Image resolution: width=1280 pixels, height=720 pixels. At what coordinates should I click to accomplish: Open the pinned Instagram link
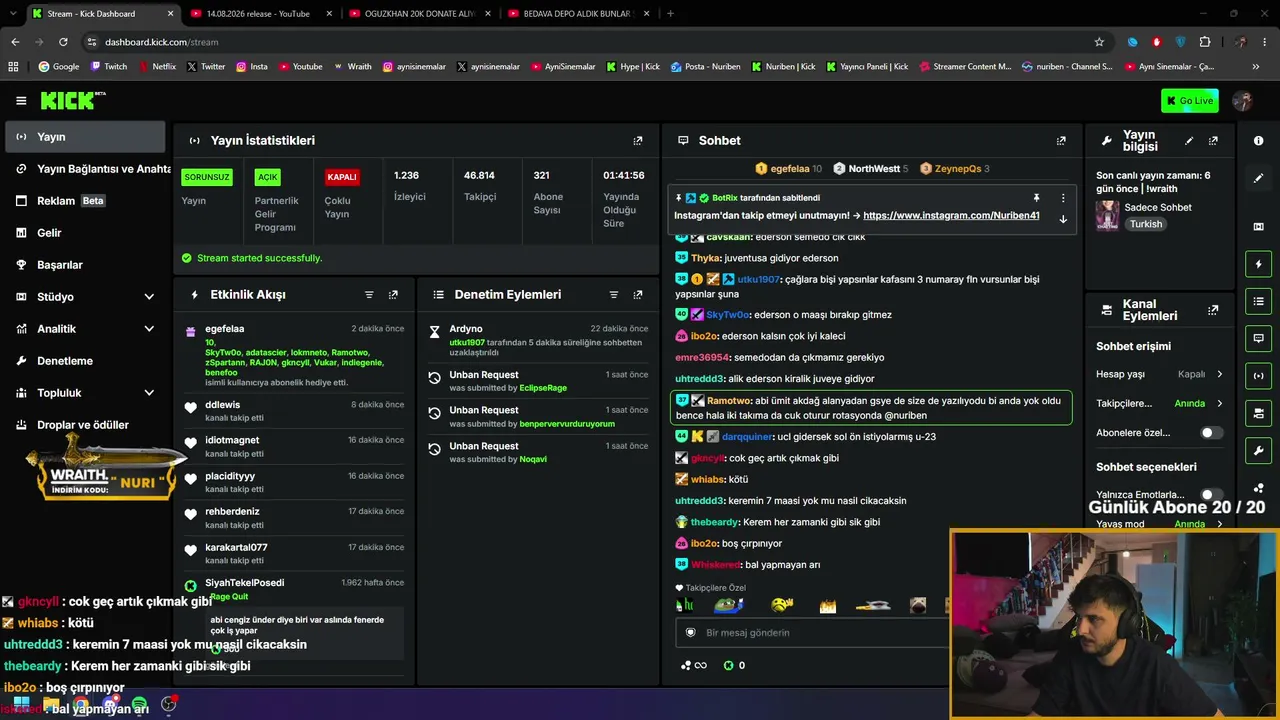[951, 216]
